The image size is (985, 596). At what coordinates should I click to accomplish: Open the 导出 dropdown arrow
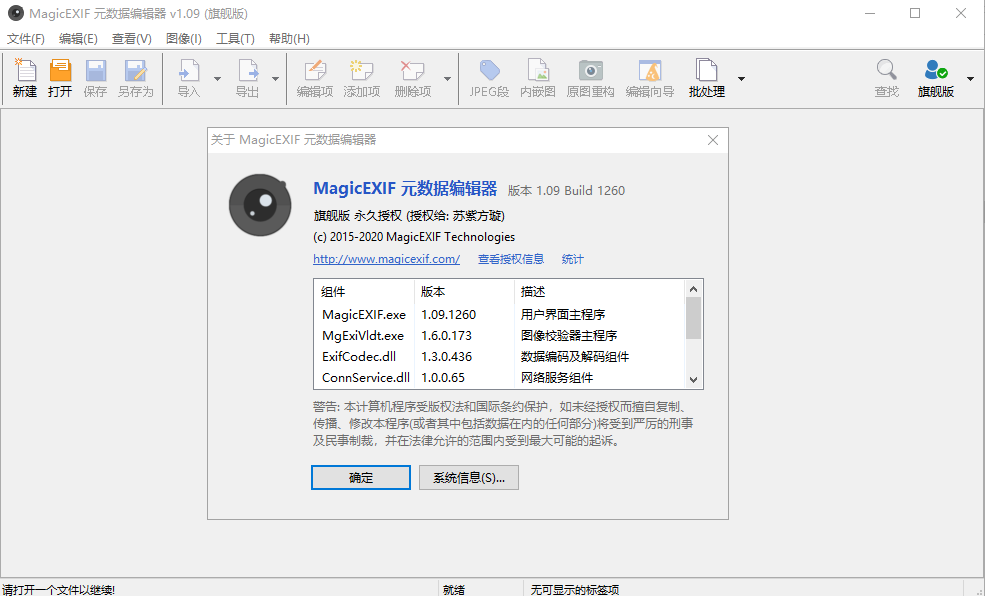(275, 79)
